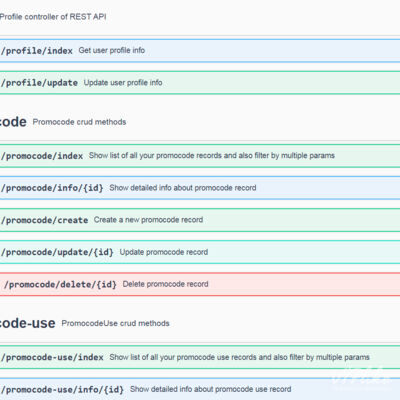
Task: Click 'Promocode crud methods' section description
Action: (79, 122)
